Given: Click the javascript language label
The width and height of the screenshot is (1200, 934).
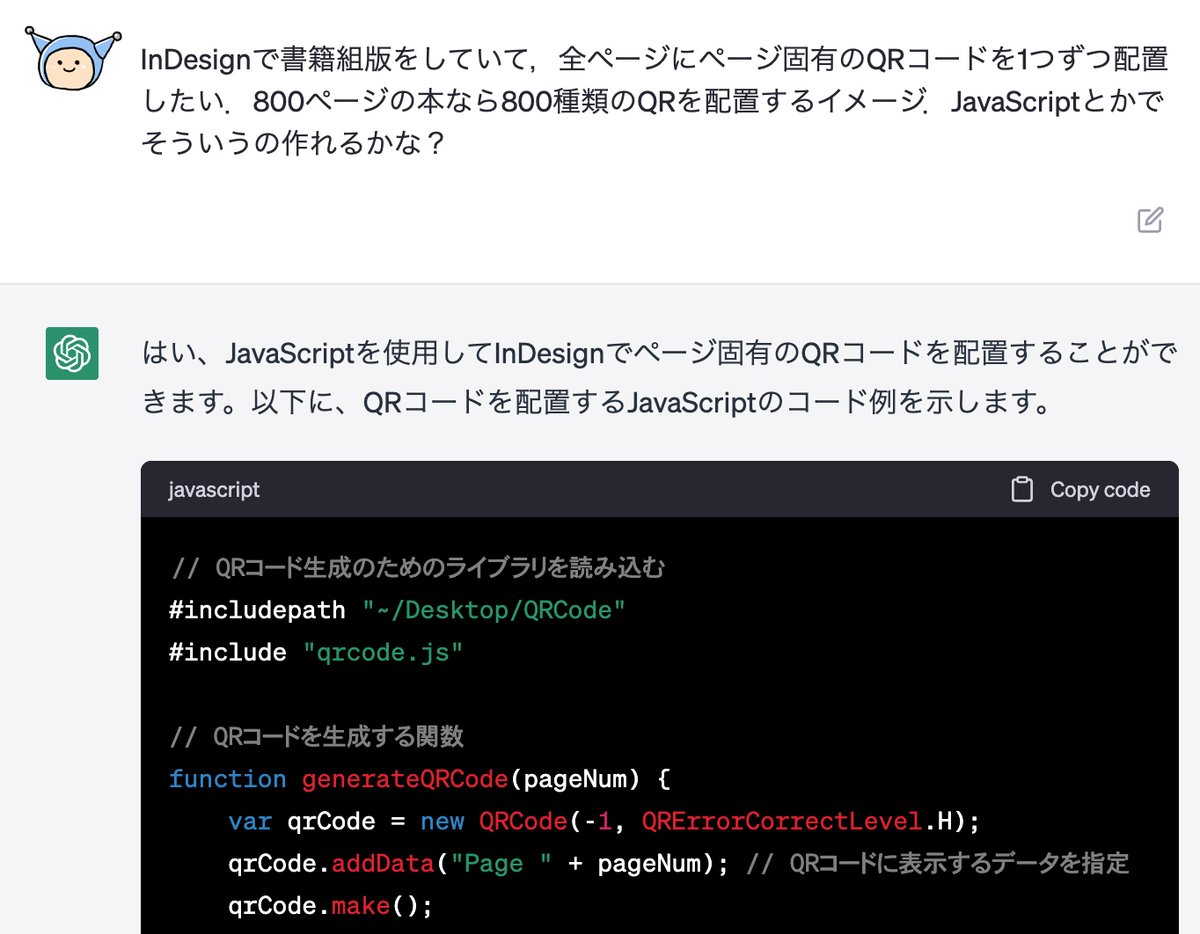Looking at the screenshot, I should [x=214, y=490].
